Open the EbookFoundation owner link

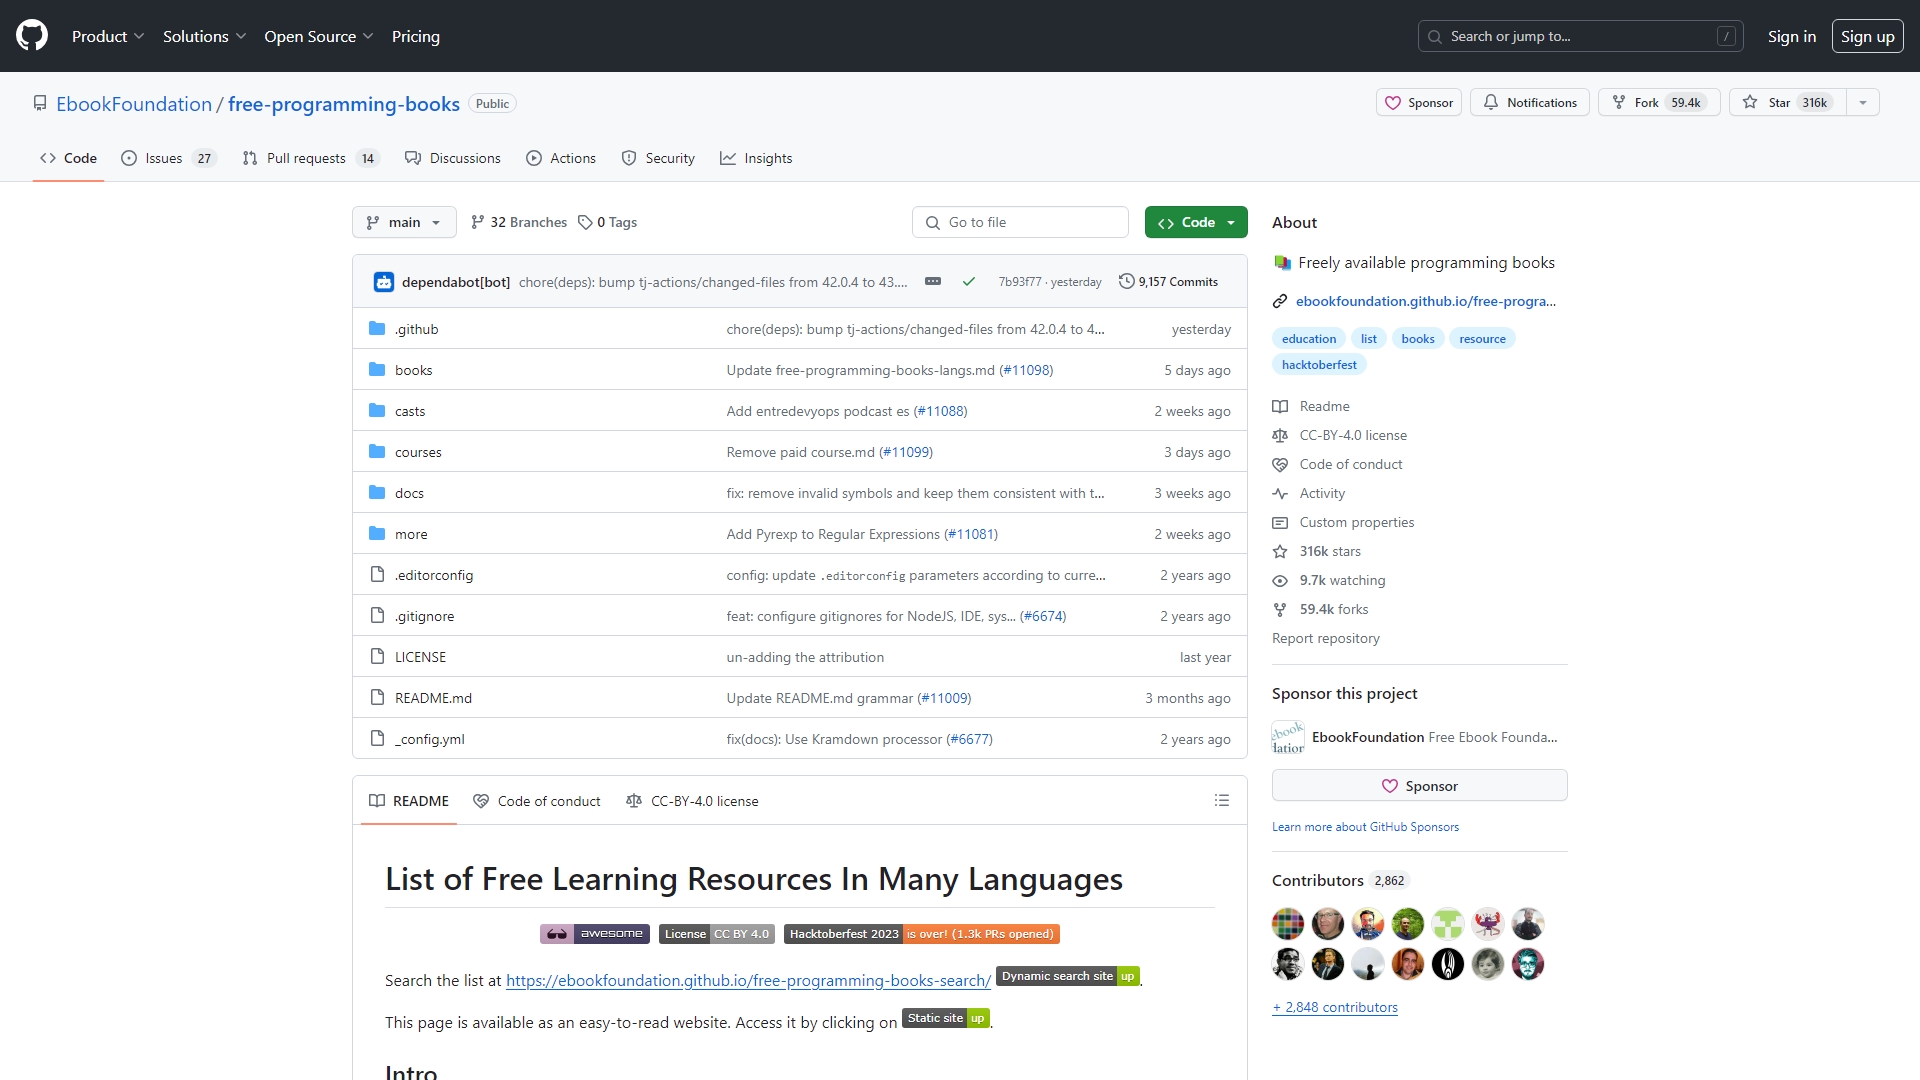(x=134, y=104)
